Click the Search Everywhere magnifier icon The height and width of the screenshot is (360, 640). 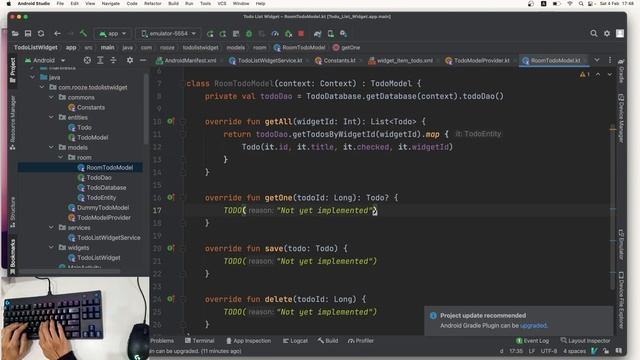[593, 33]
